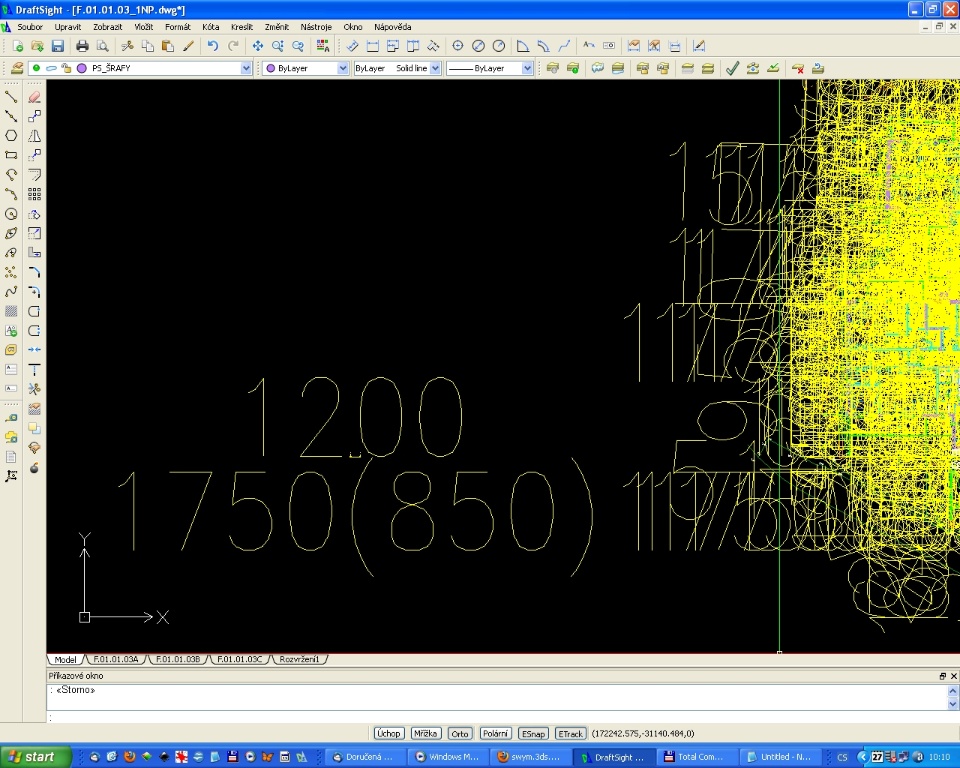Open the Kóta menu
Image resolution: width=960 pixels, height=768 pixels.
211,27
